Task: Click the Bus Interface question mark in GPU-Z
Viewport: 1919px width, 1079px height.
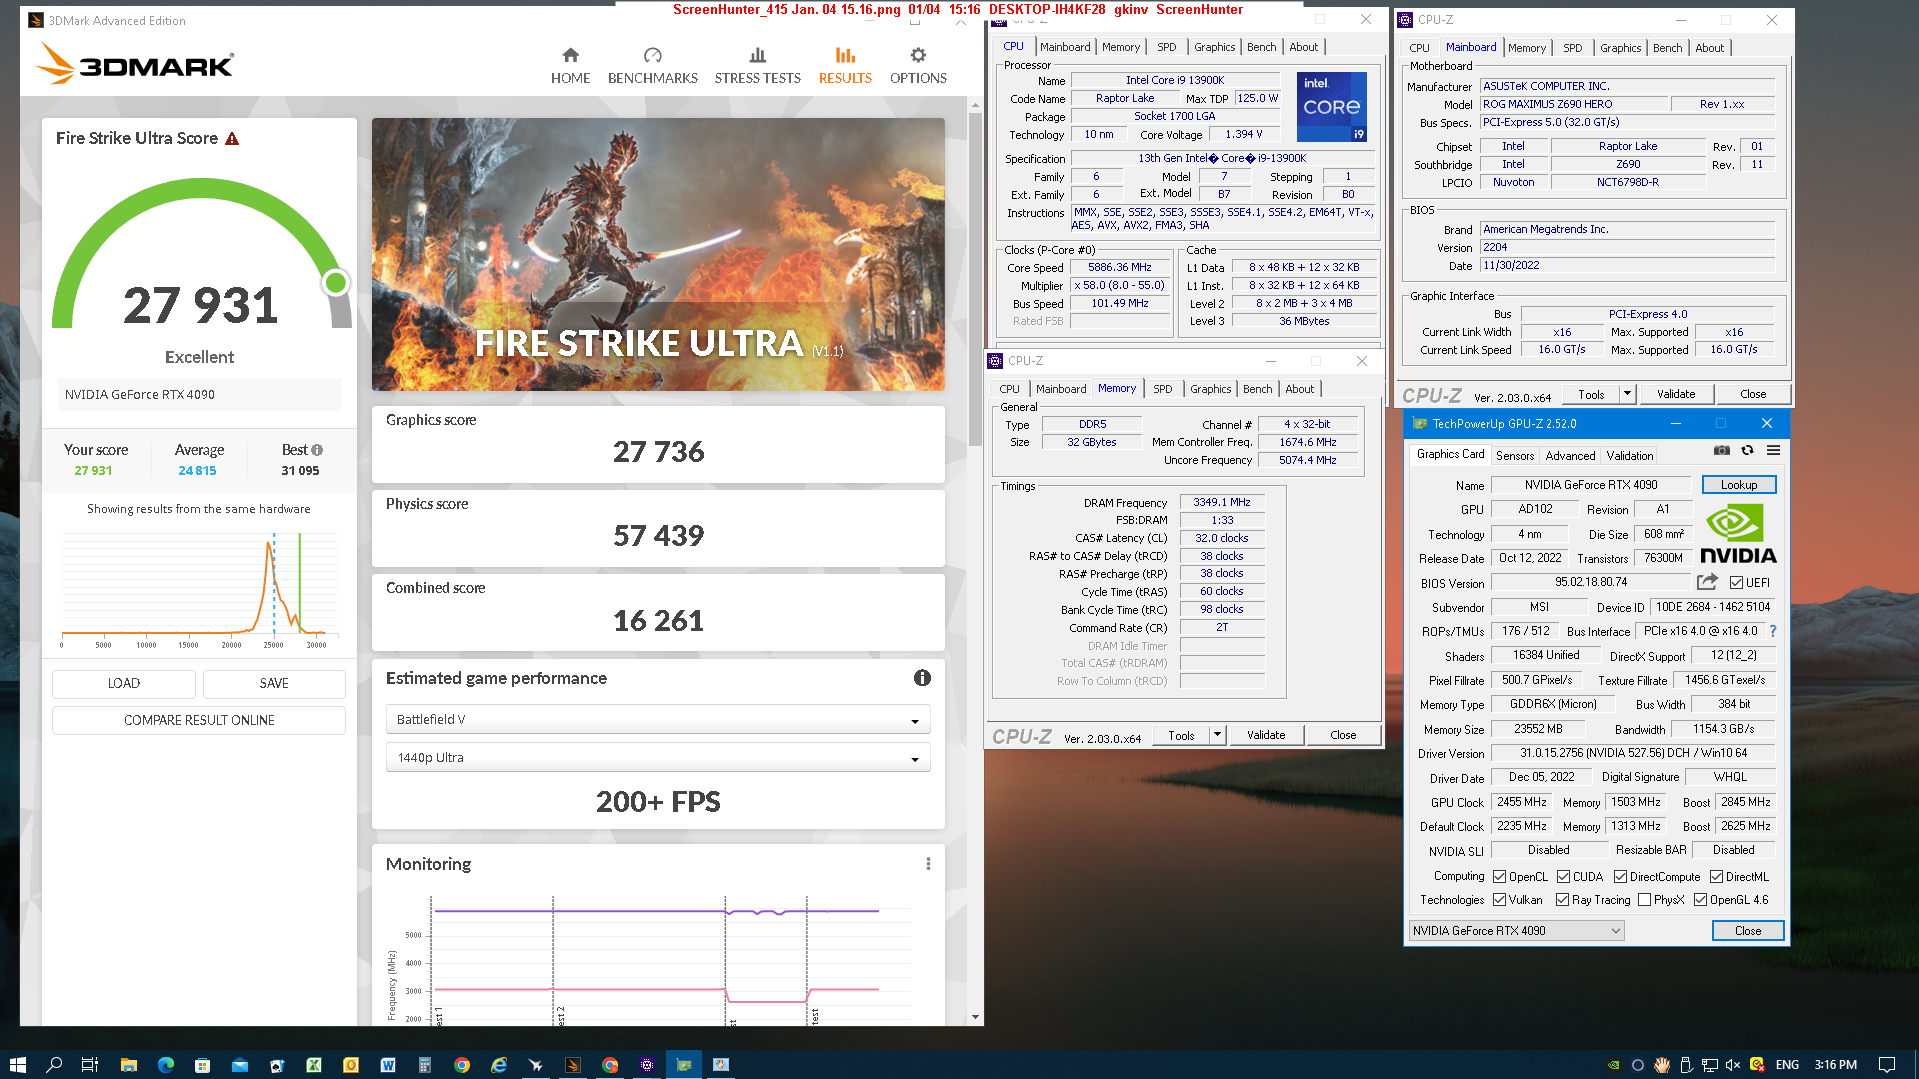Action: [1773, 631]
